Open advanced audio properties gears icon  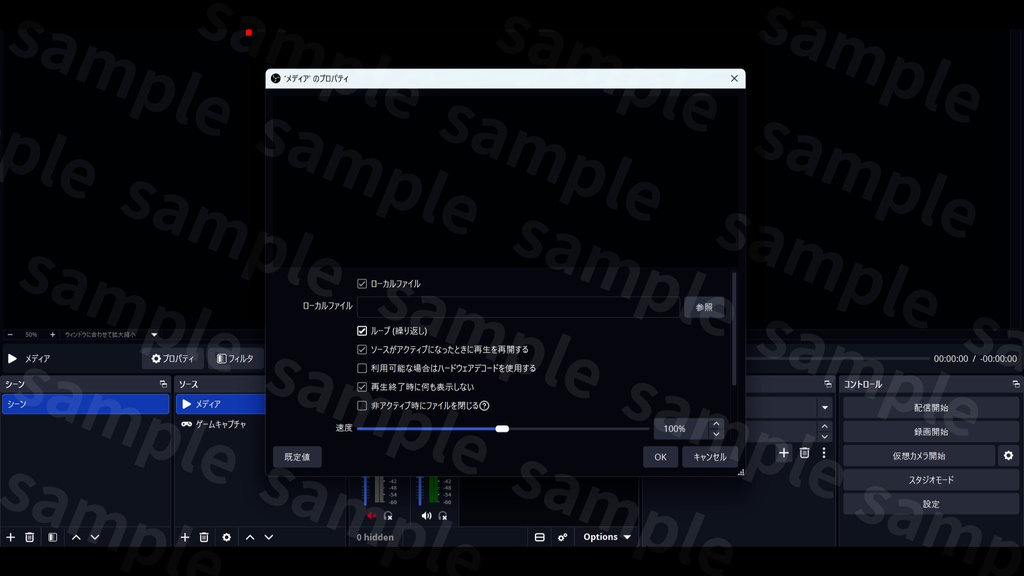(562, 537)
